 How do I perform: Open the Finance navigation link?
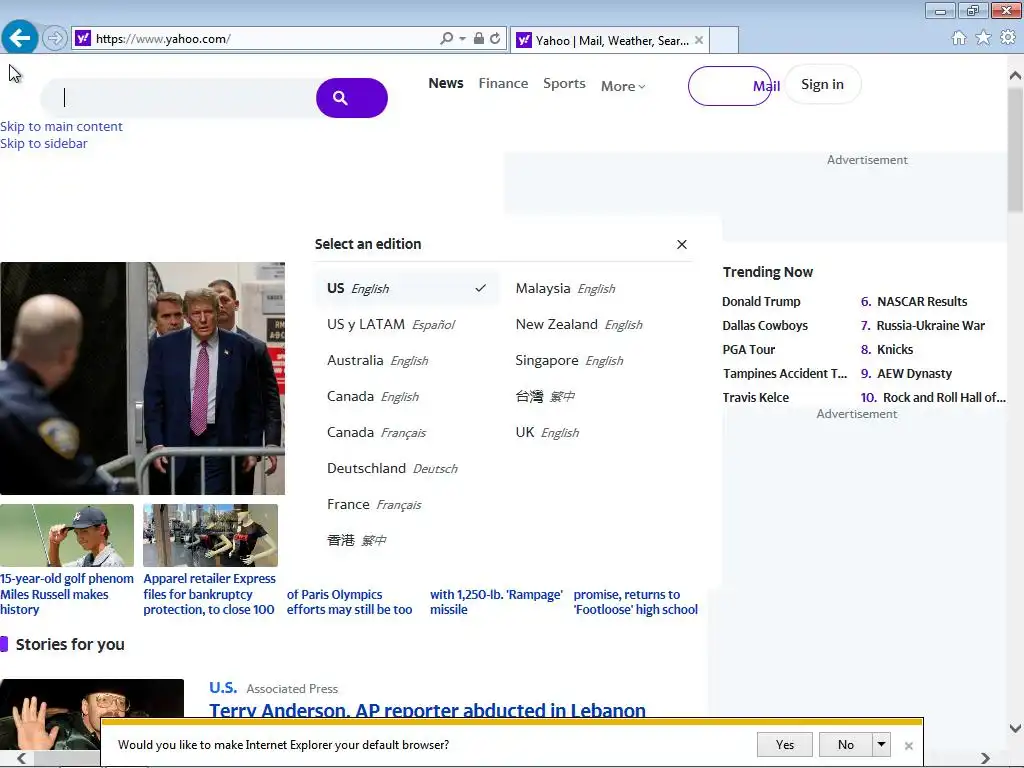point(504,84)
